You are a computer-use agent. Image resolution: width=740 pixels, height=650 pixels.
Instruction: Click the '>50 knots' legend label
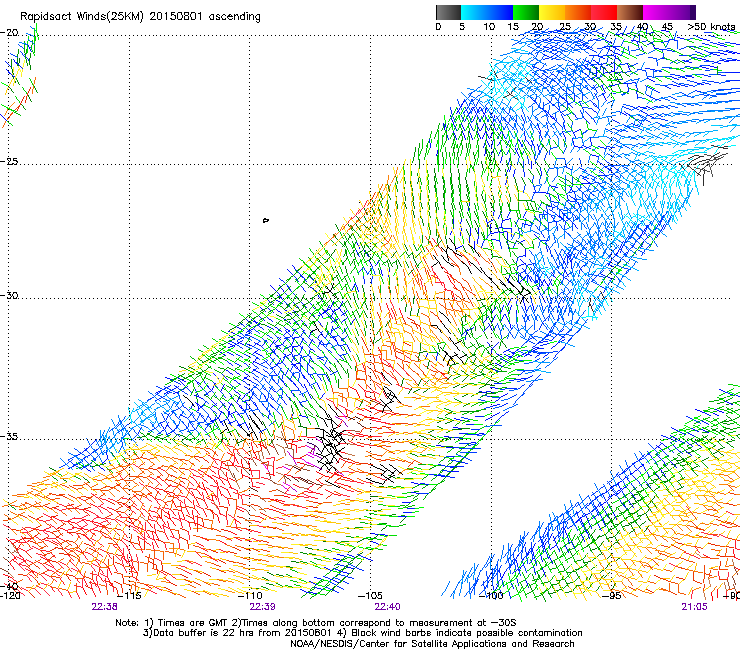pos(711,27)
